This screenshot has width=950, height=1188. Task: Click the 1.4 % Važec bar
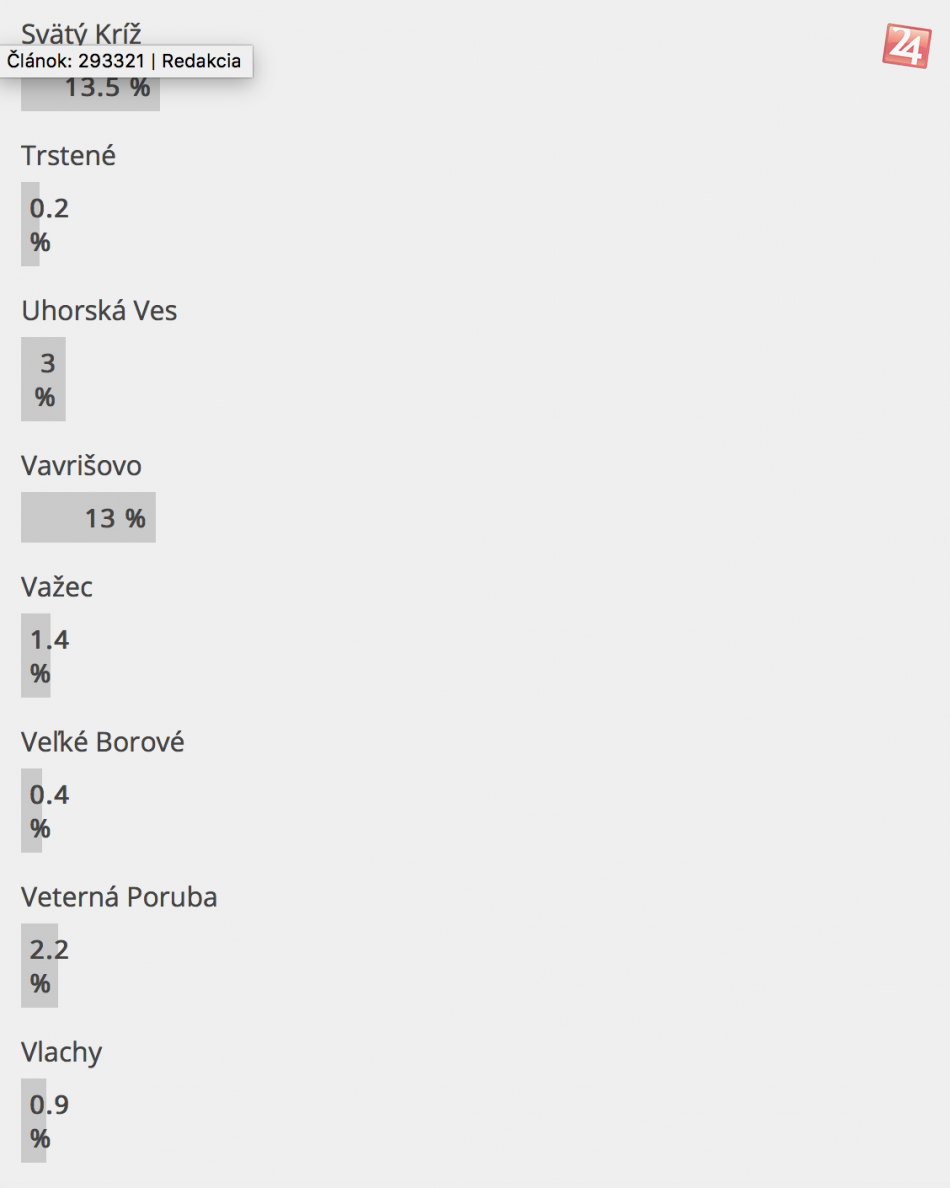point(35,655)
